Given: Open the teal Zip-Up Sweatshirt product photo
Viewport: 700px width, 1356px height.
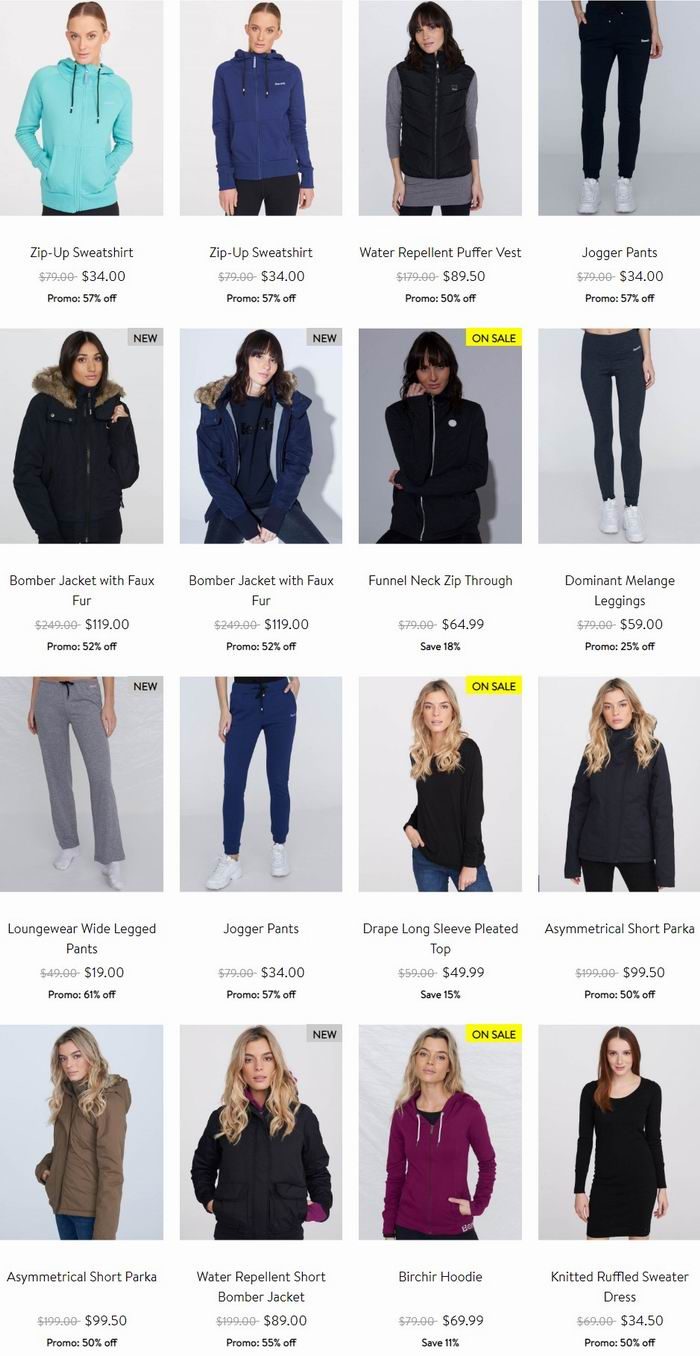Looking at the screenshot, I should click(81, 108).
